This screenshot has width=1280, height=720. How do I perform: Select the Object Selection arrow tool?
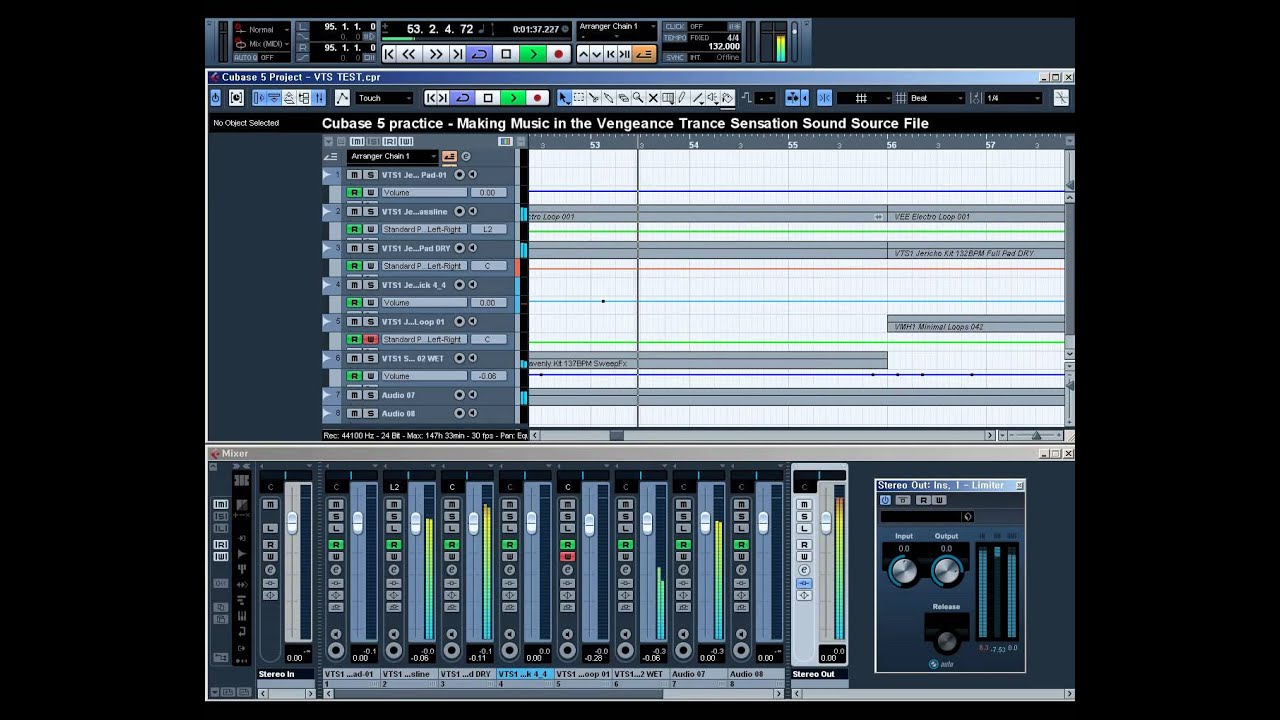point(564,98)
